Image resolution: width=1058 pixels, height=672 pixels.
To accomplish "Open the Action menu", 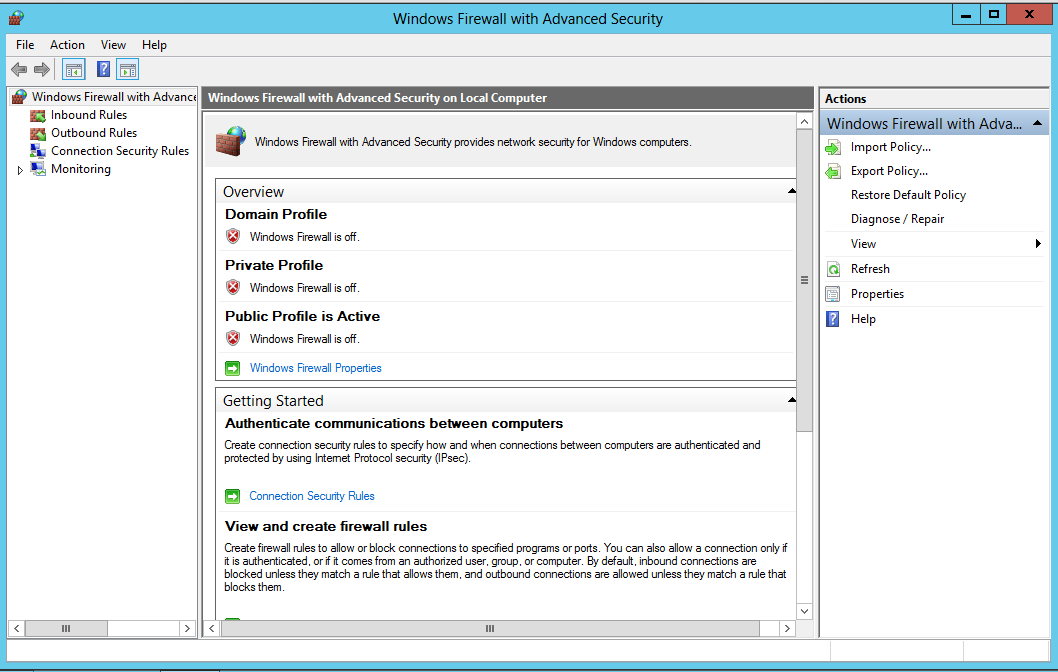I will [67, 45].
